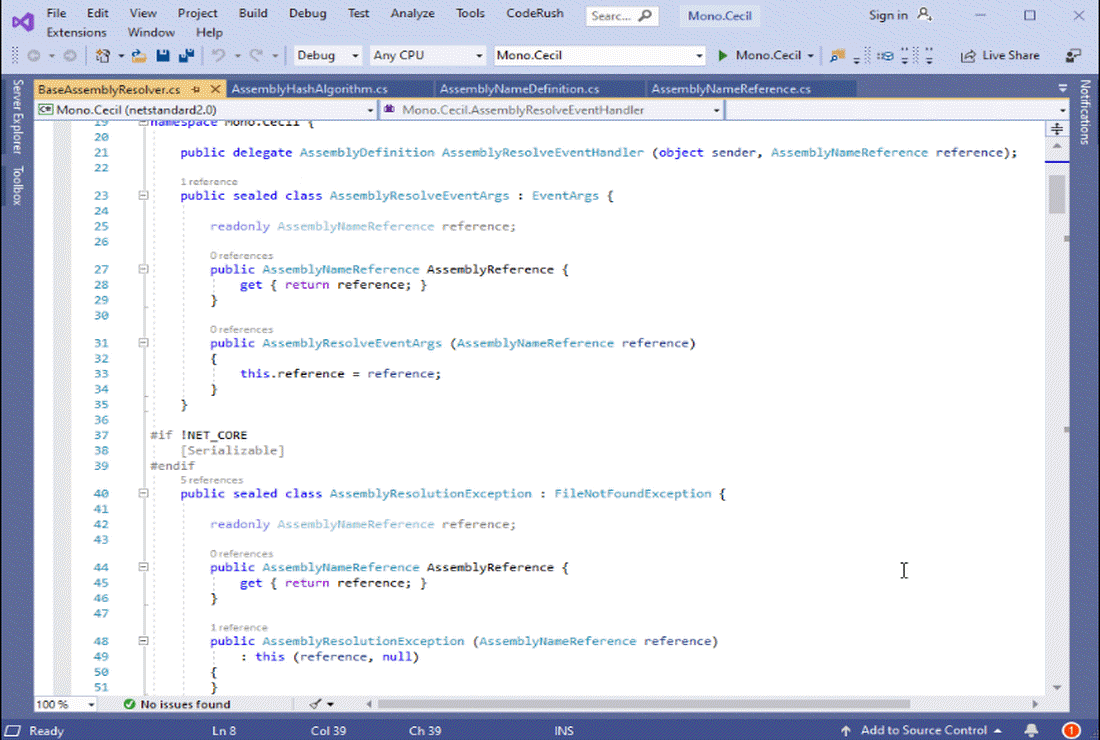Open notifications via the bell icon

pos(1030,731)
